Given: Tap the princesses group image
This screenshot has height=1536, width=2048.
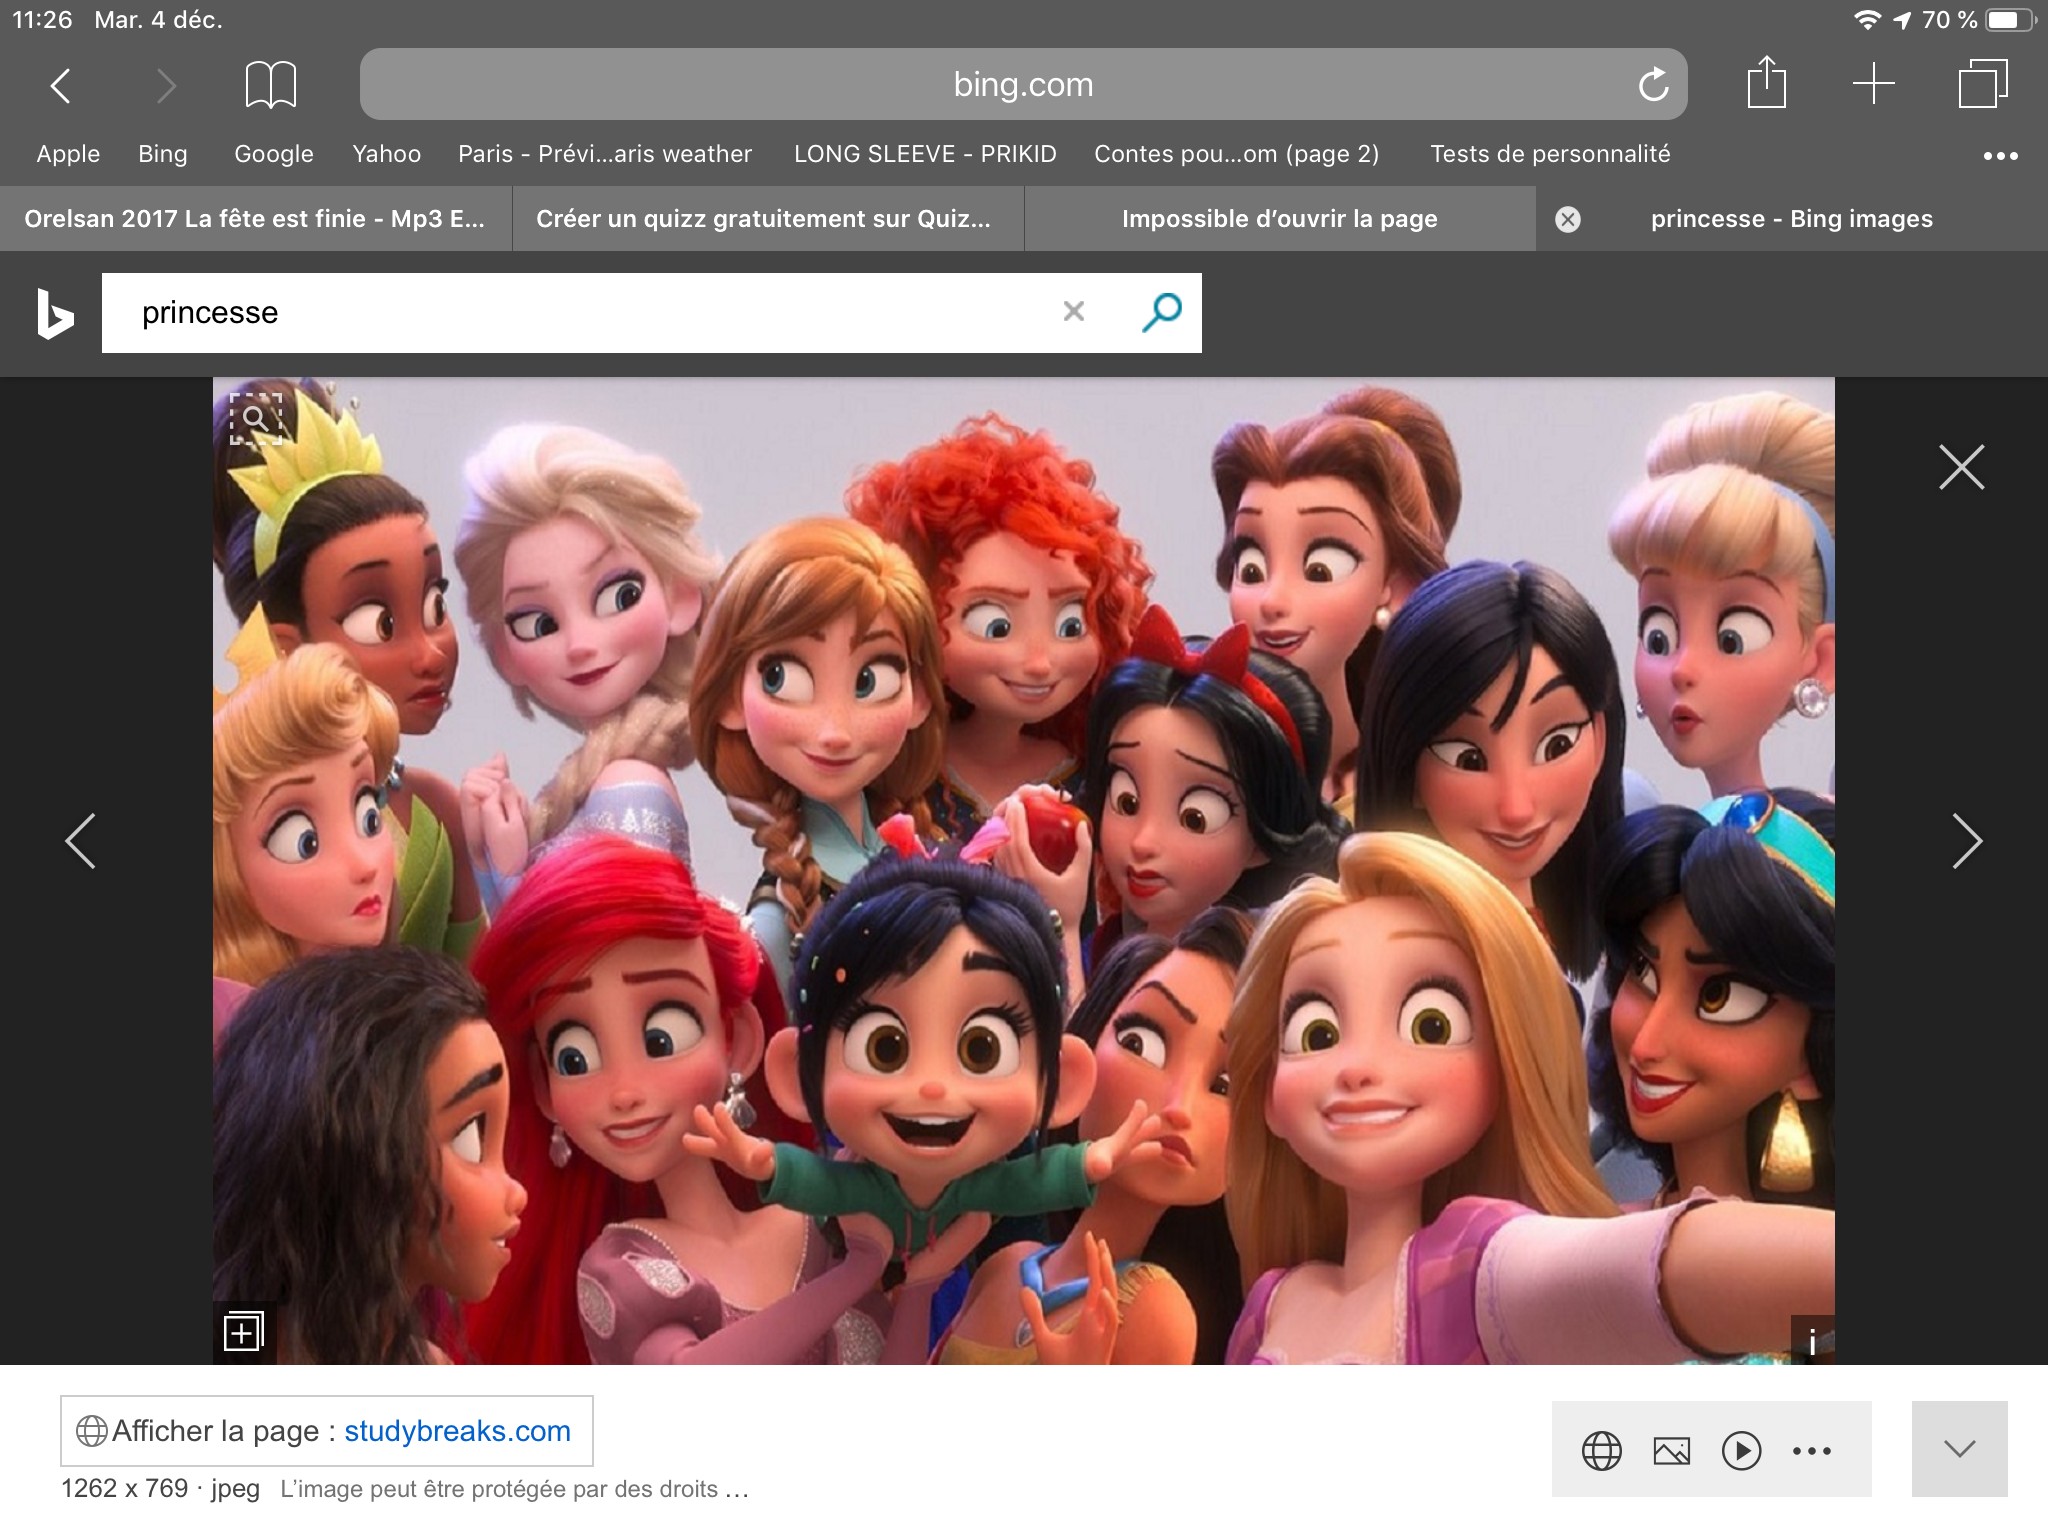Looking at the screenshot, I should pos(1024,870).
